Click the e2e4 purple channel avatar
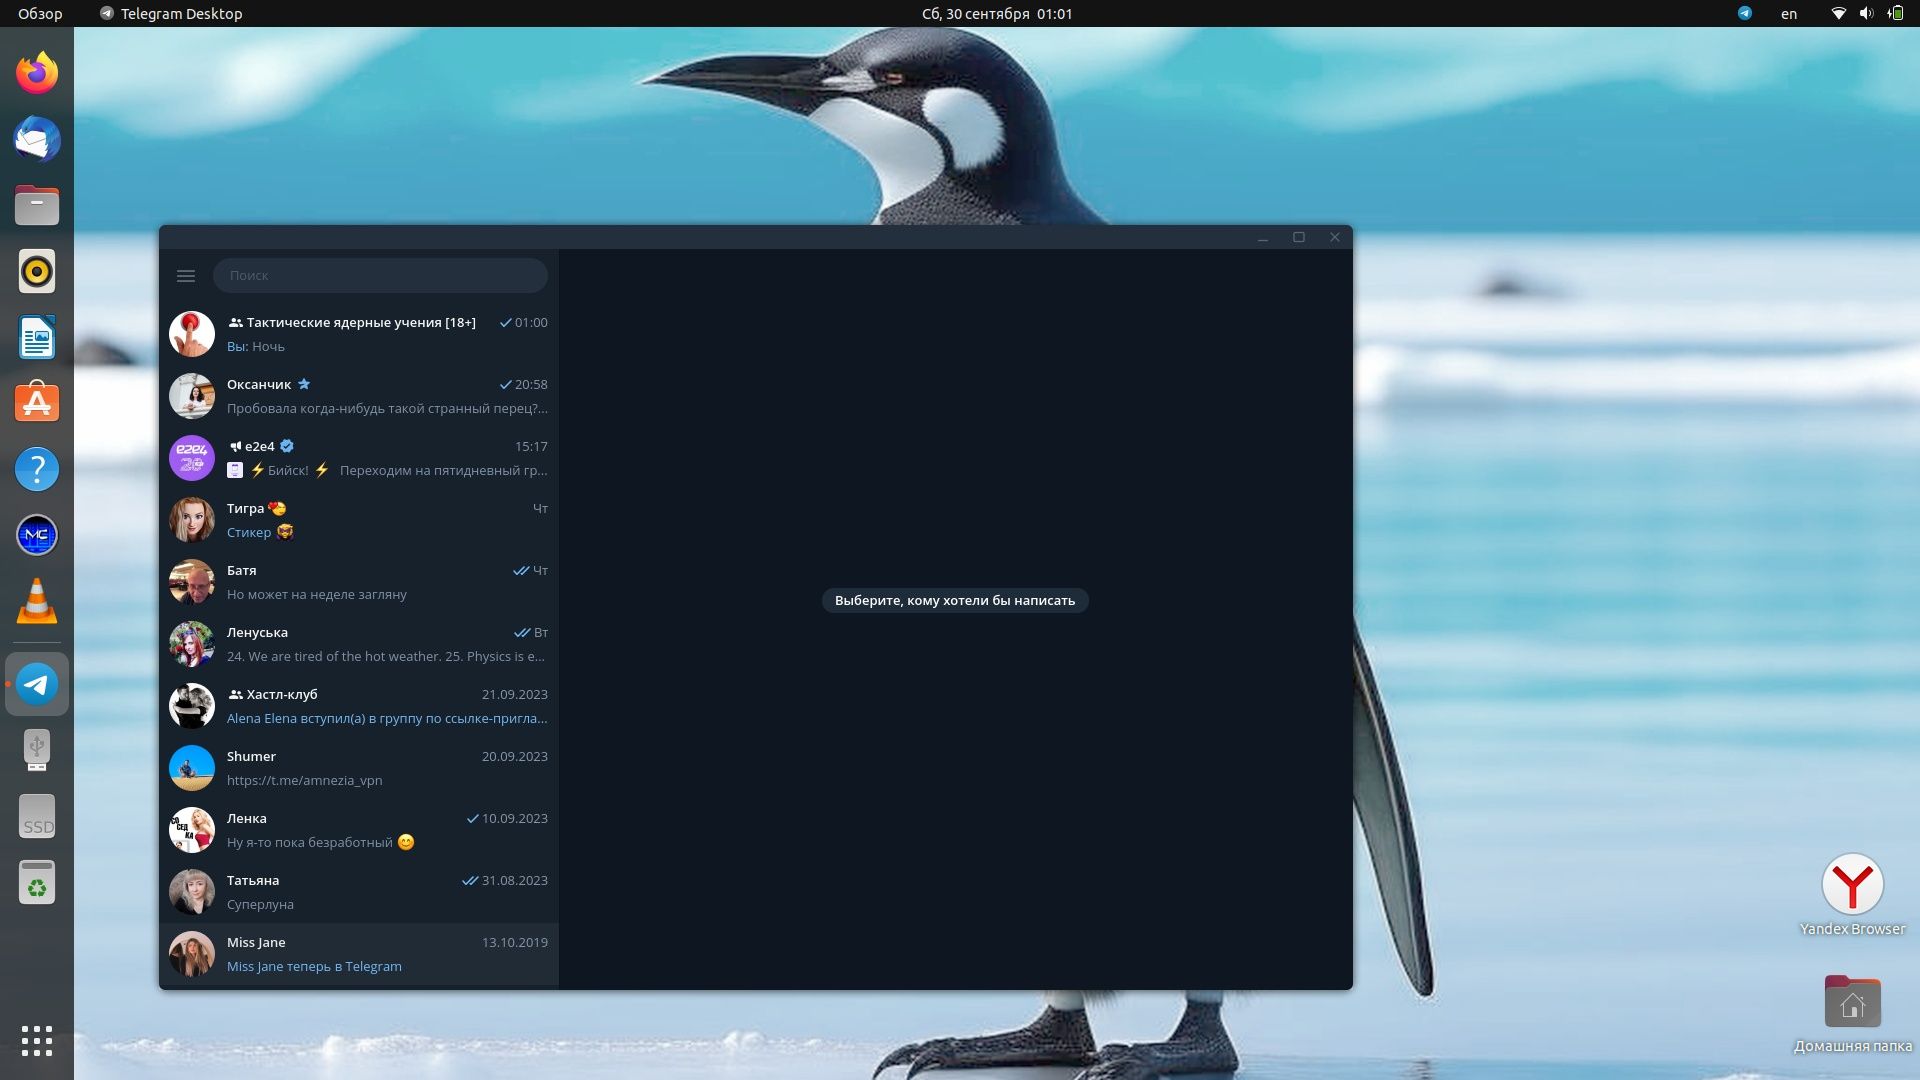Image resolution: width=1920 pixels, height=1080 pixels. (192, 458)
